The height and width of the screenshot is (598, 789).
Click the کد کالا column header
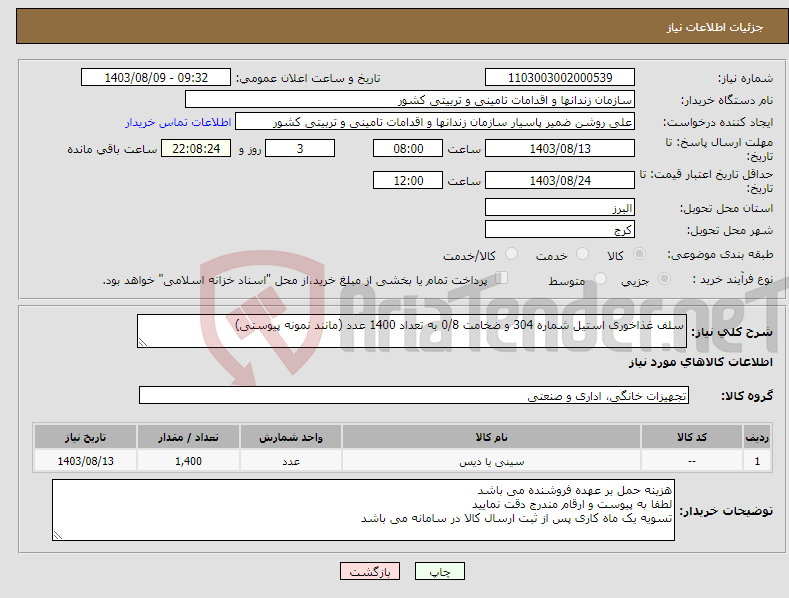pyautogui.click(x=692, y=437)
